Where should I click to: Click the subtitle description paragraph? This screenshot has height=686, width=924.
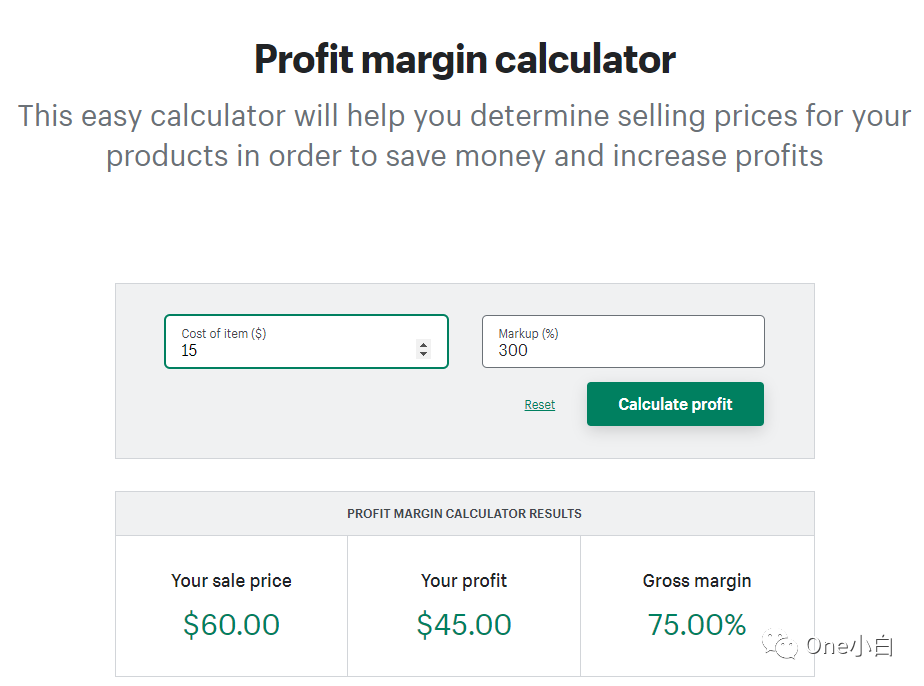465,136
